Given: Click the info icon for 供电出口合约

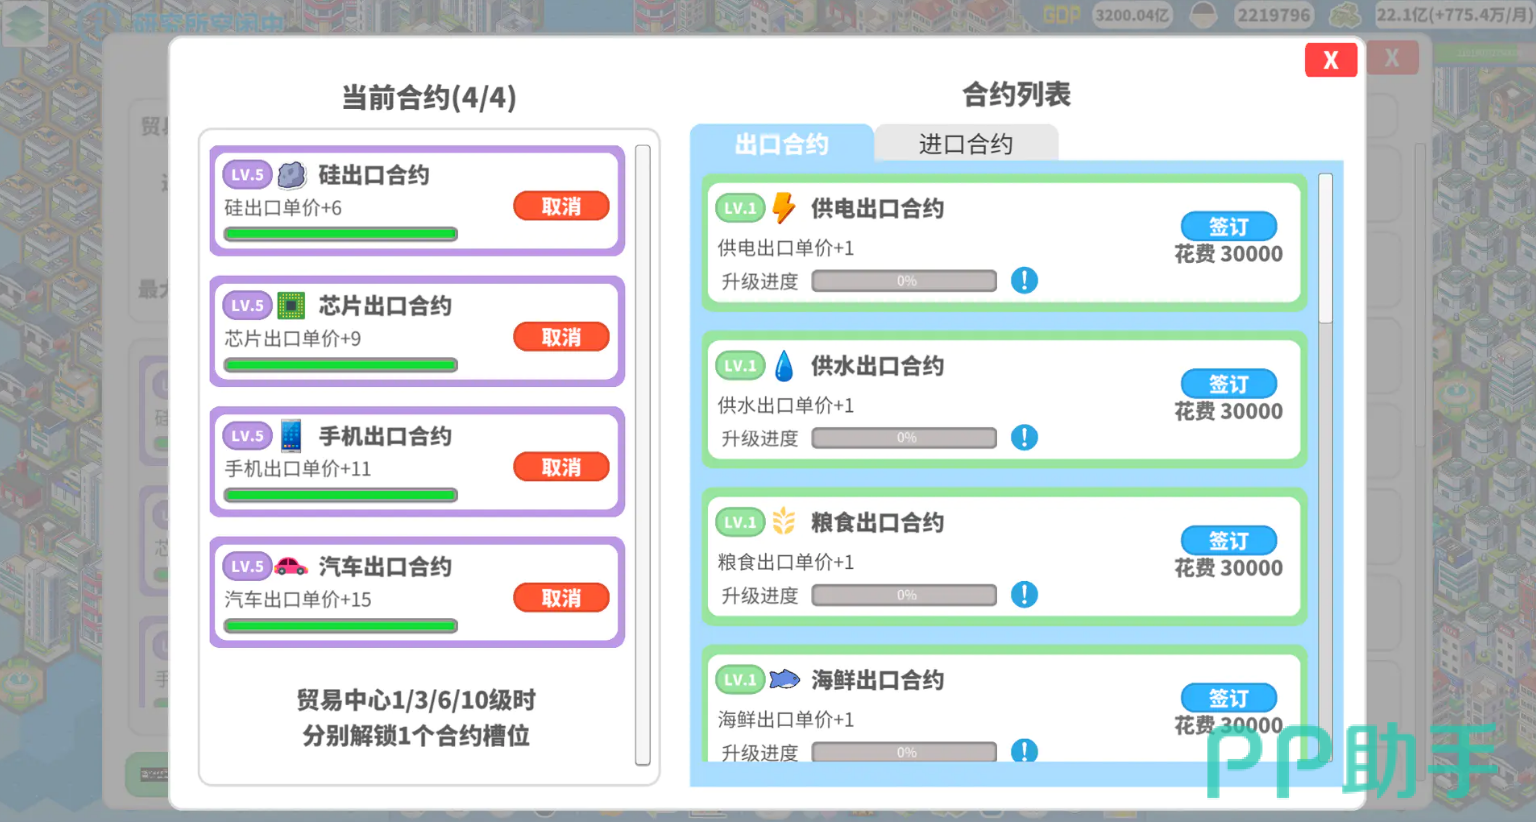Looking at the screenshot, I should click(x=1024, y=281).
